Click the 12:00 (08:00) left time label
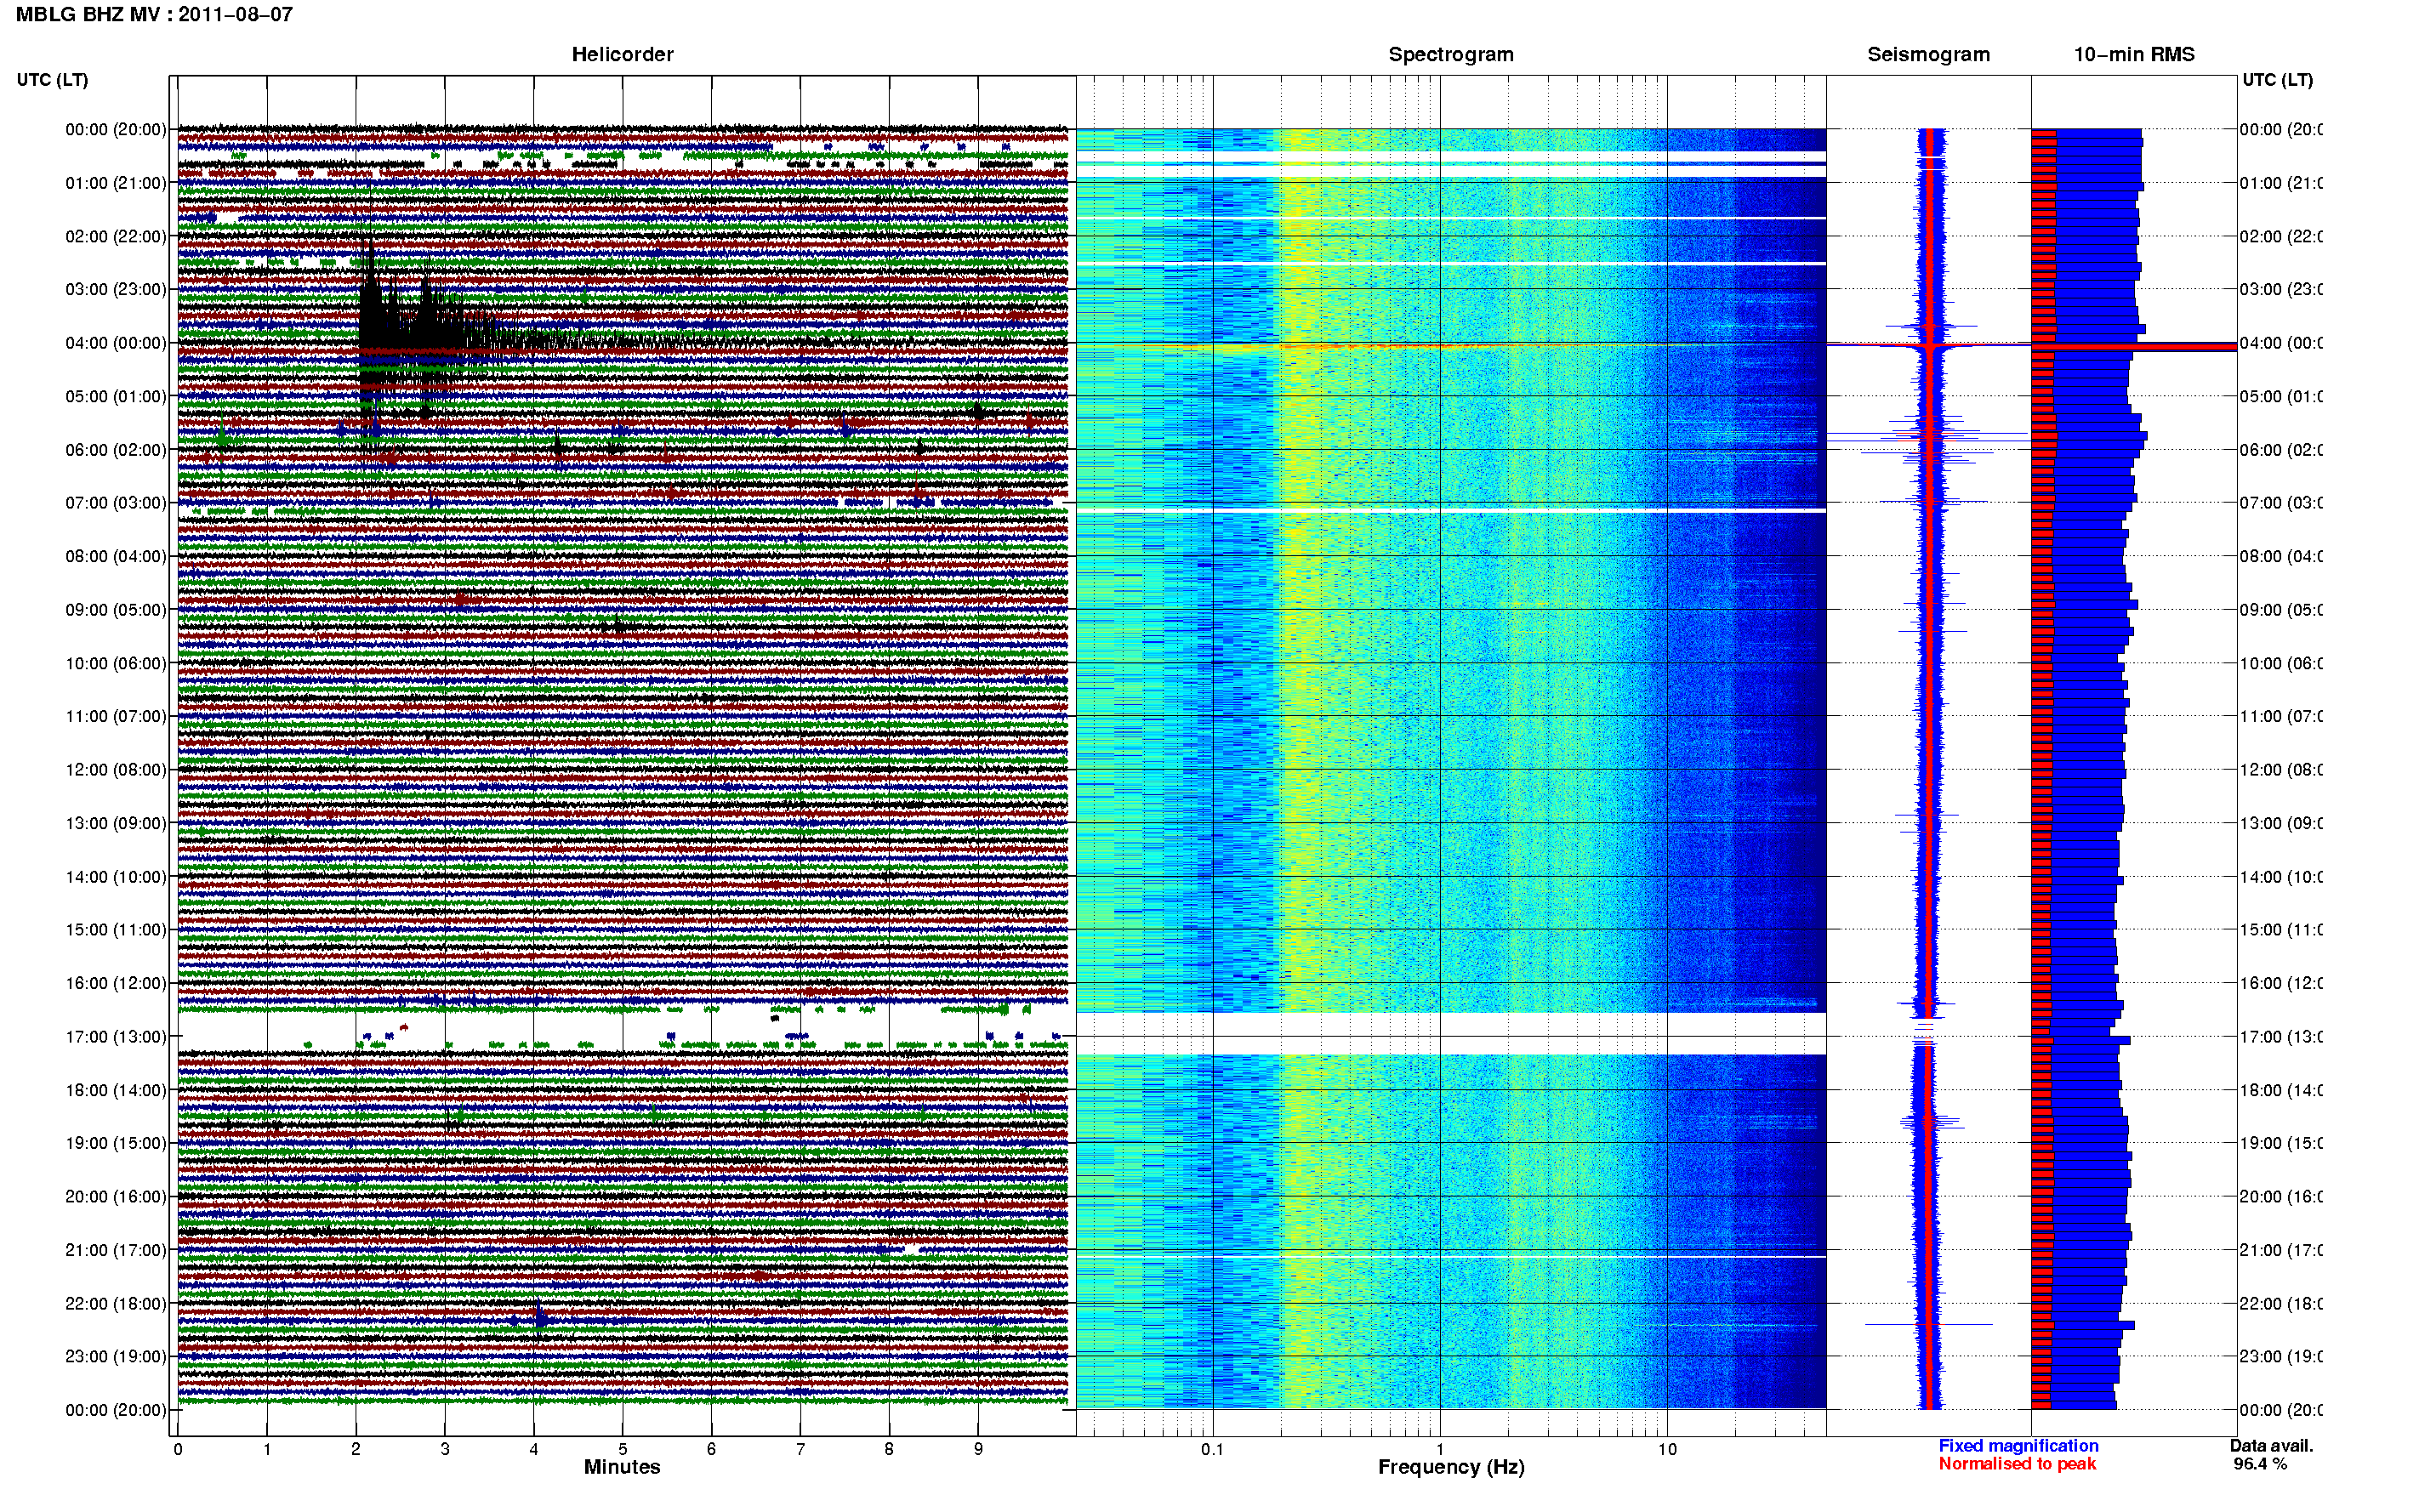Screen dimensions: 2419x1512 click(116, 769)
